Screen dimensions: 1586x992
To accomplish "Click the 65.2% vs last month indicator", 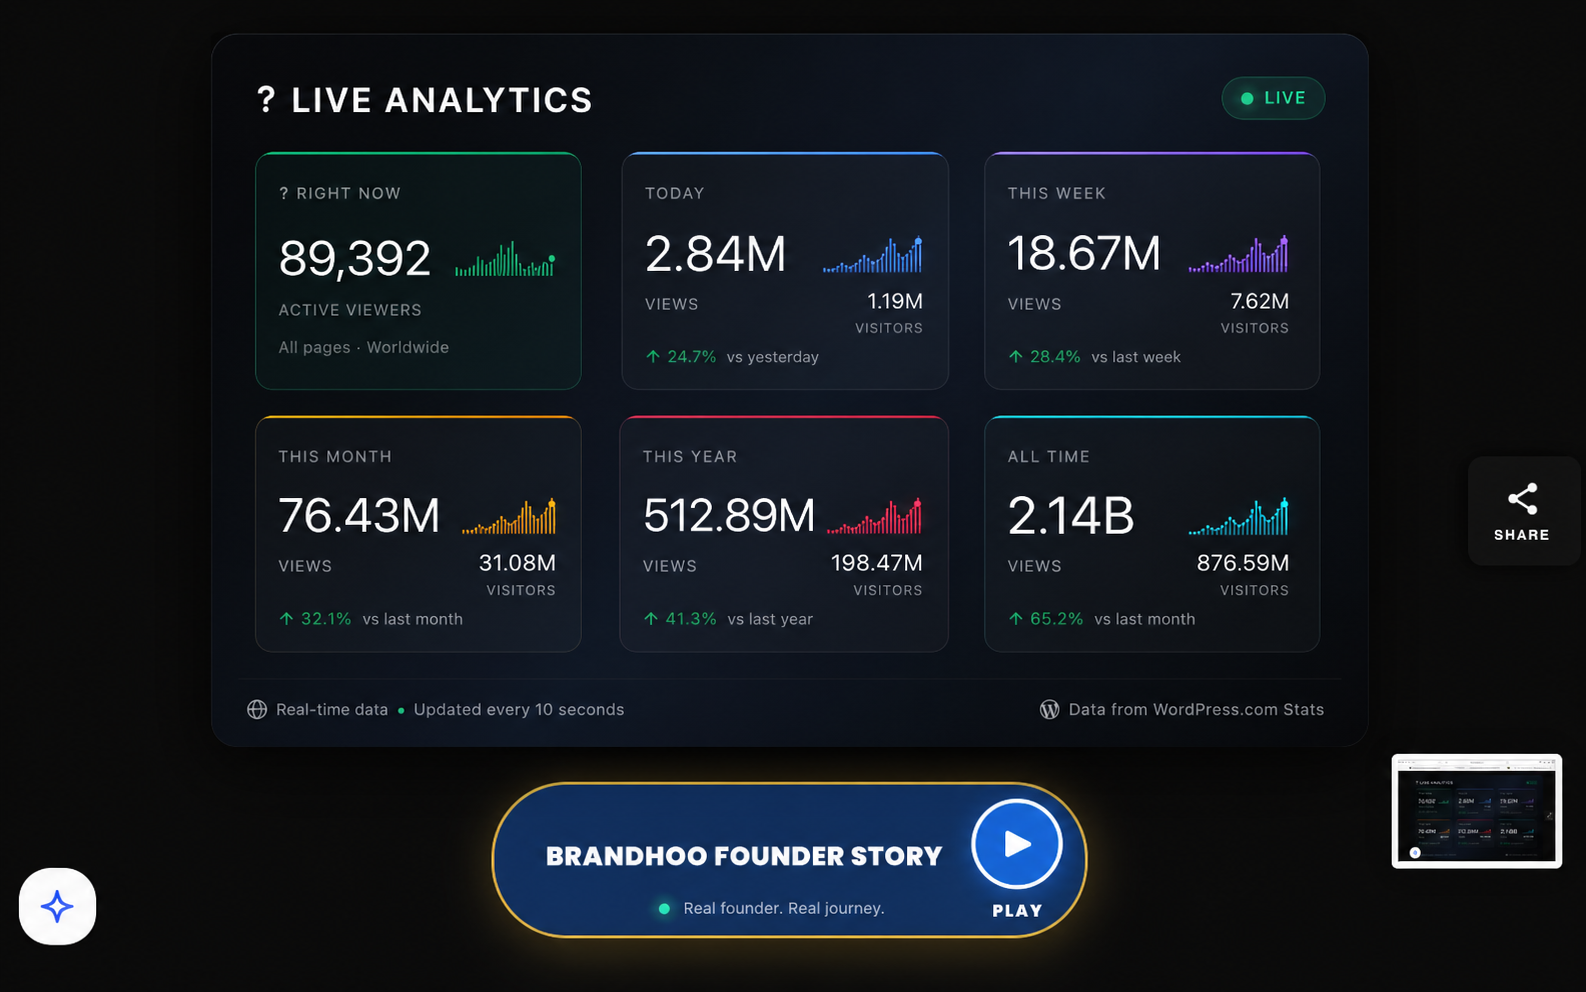I will coord(1101,619).
